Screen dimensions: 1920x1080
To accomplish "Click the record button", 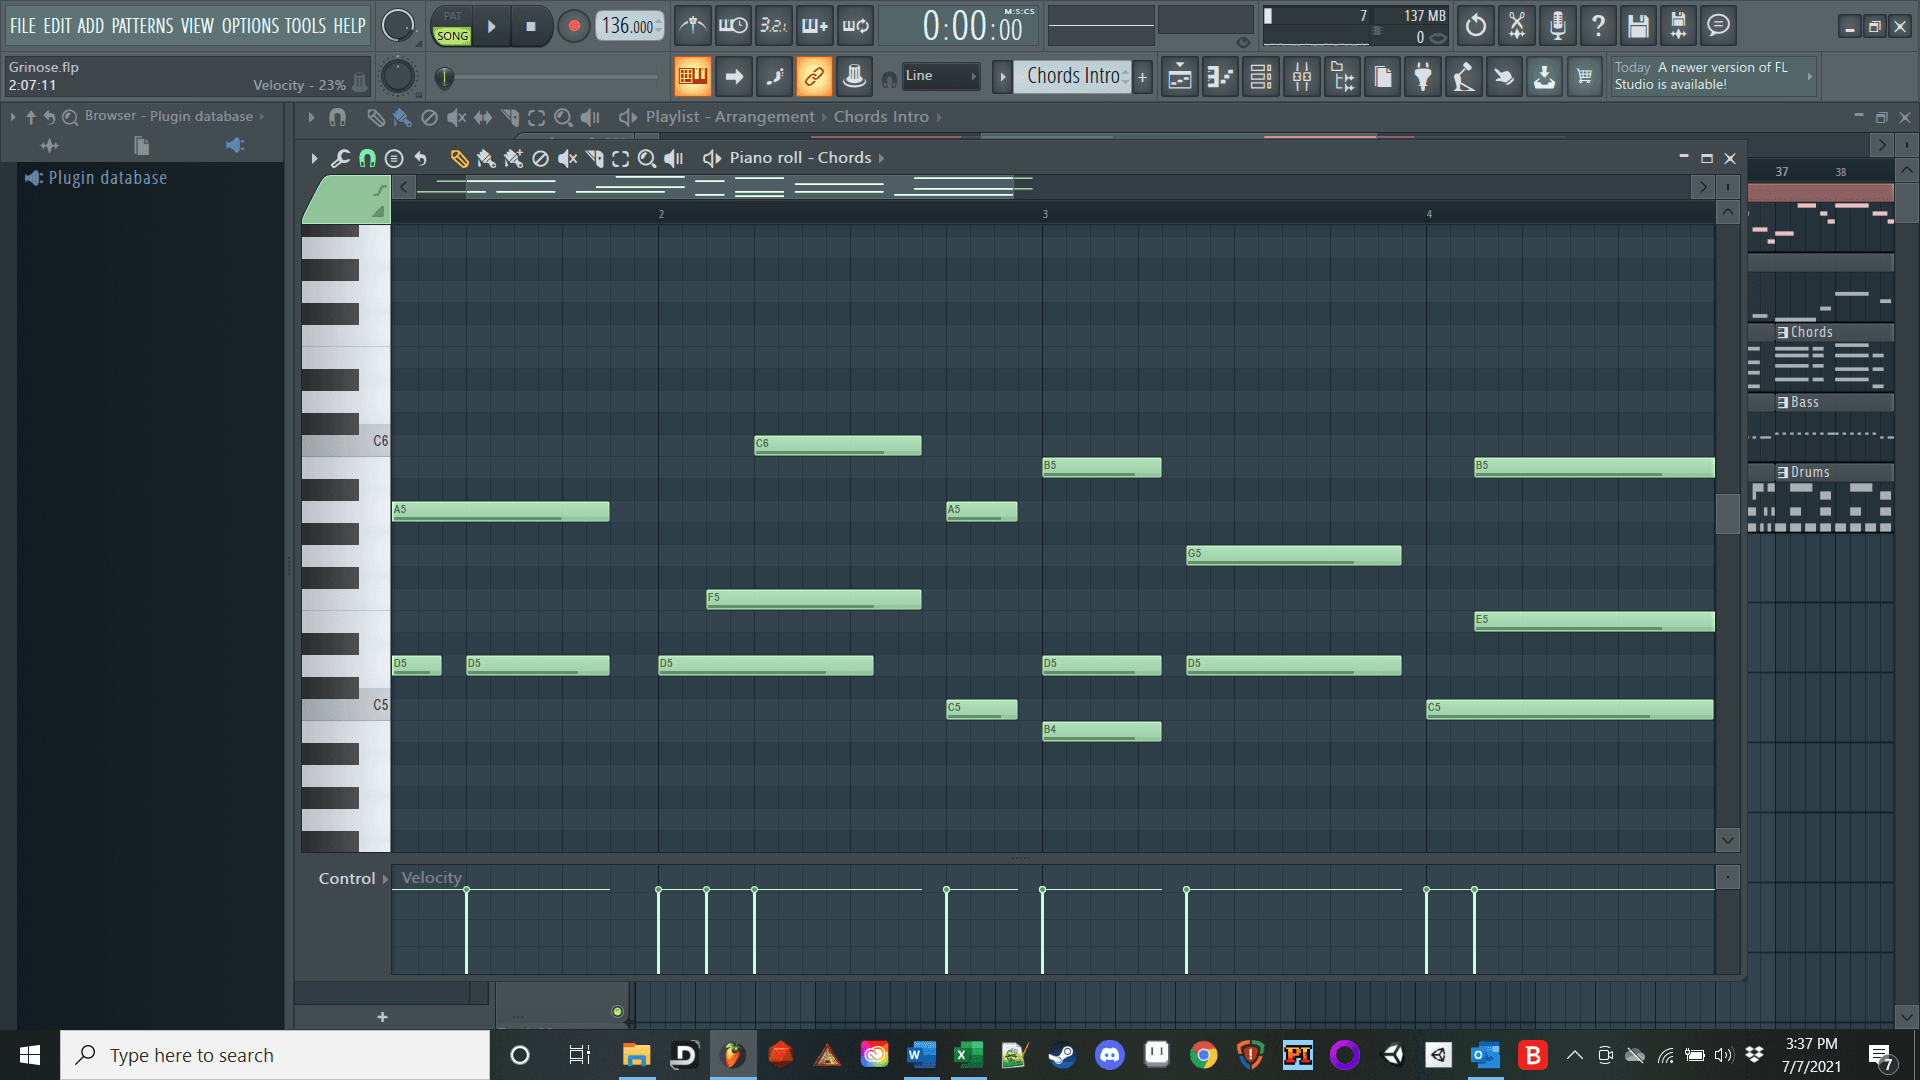I will click(574, 26).
